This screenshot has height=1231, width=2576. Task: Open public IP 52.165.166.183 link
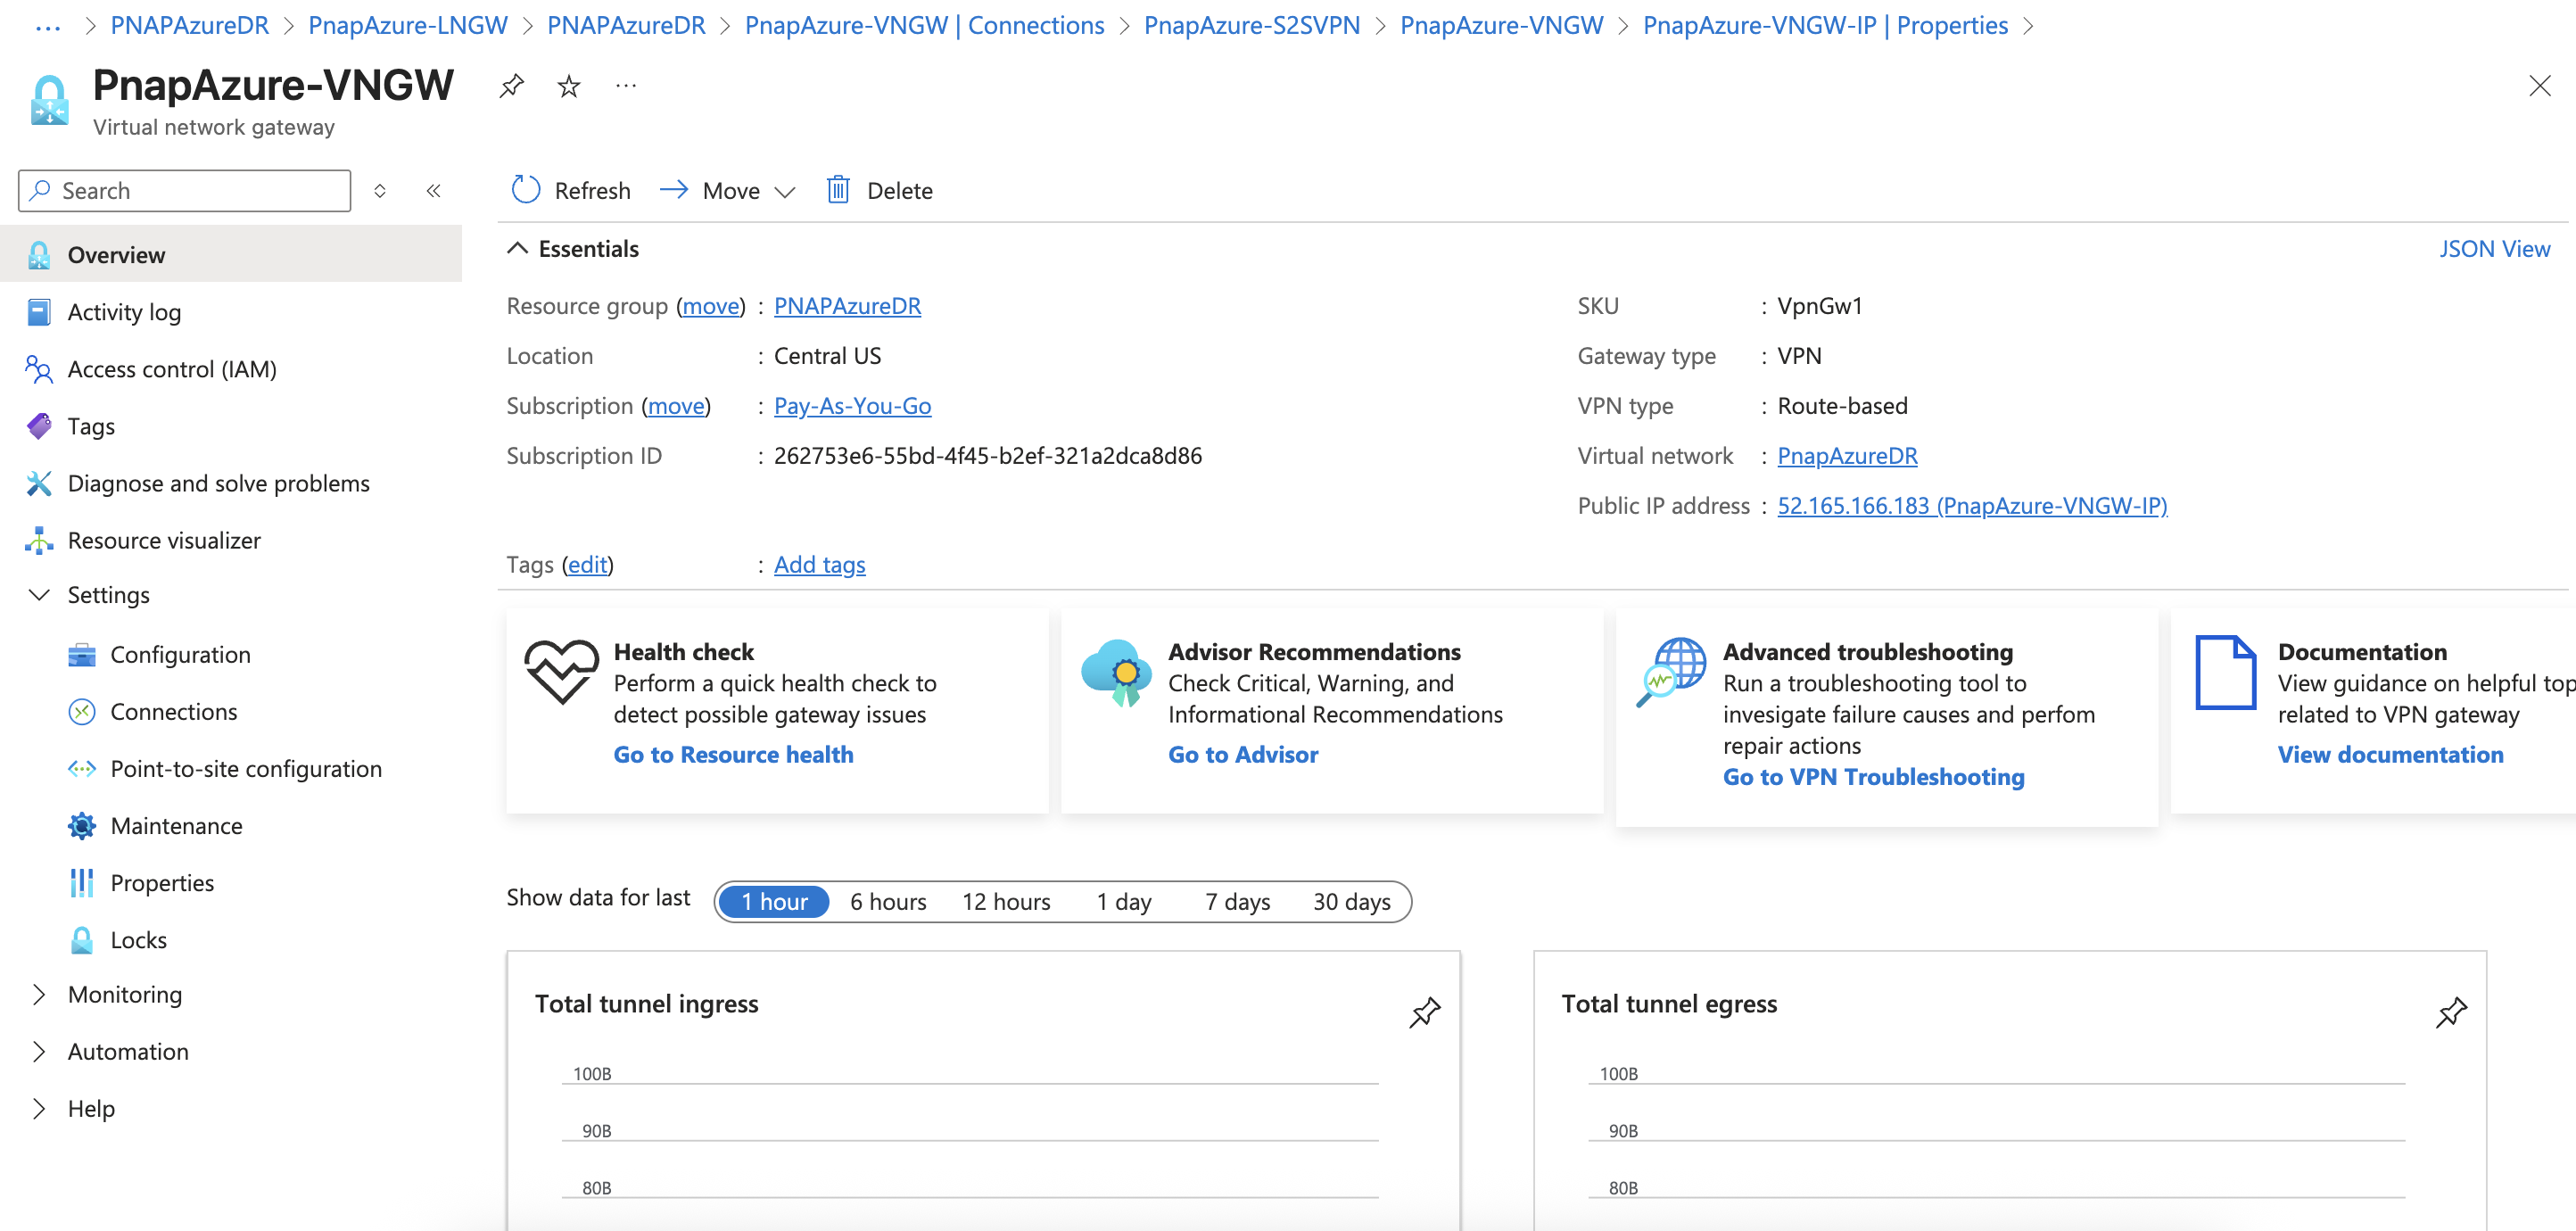[1972, 506]
